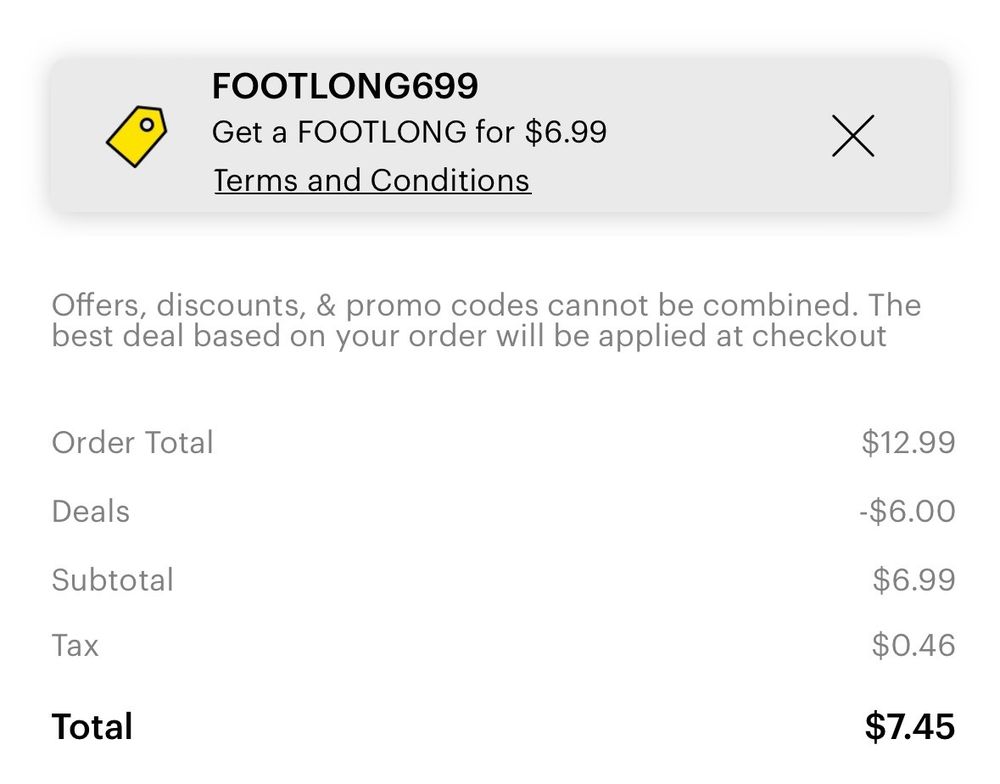Click the $12.99 order total amount

click(908, 442)
